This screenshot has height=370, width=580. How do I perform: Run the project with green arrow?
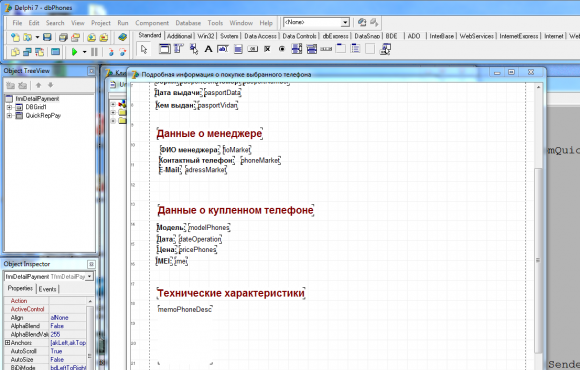[x=74, y=52]
